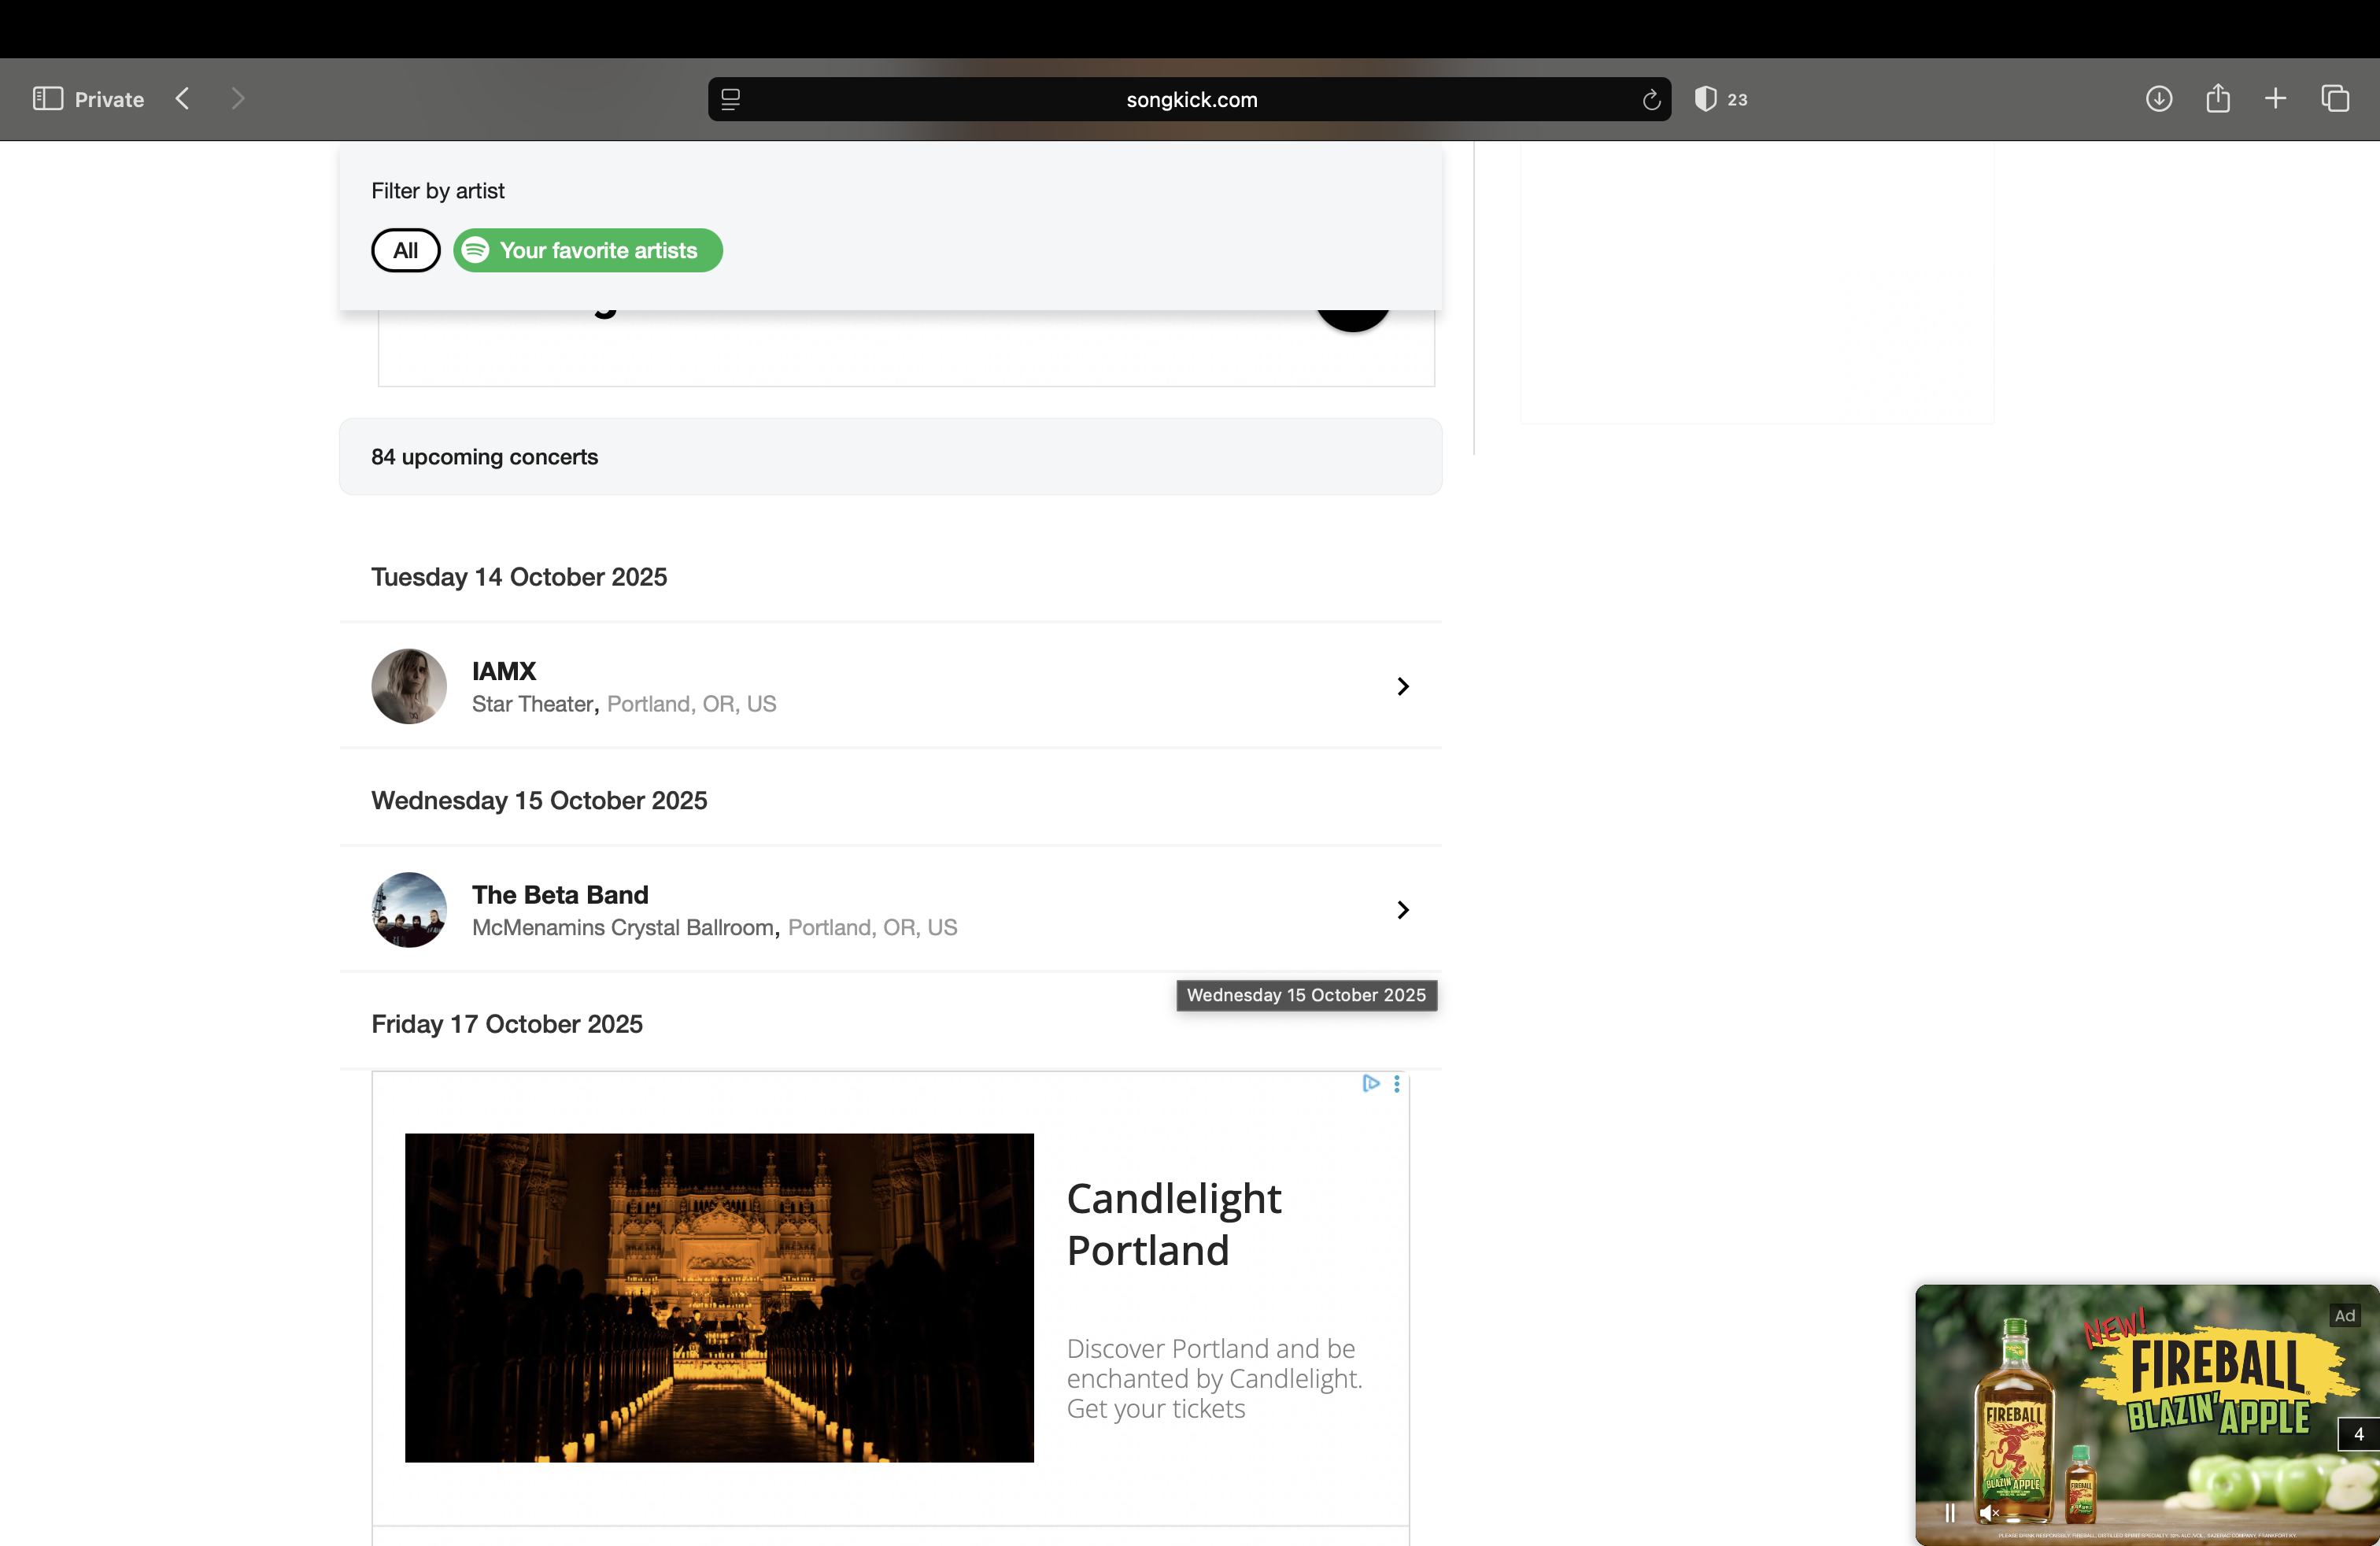The width and height of the screenshot is (2380, 1546).
Task: Open the privacy report shield icon
Action: (x=1706, y=99)
